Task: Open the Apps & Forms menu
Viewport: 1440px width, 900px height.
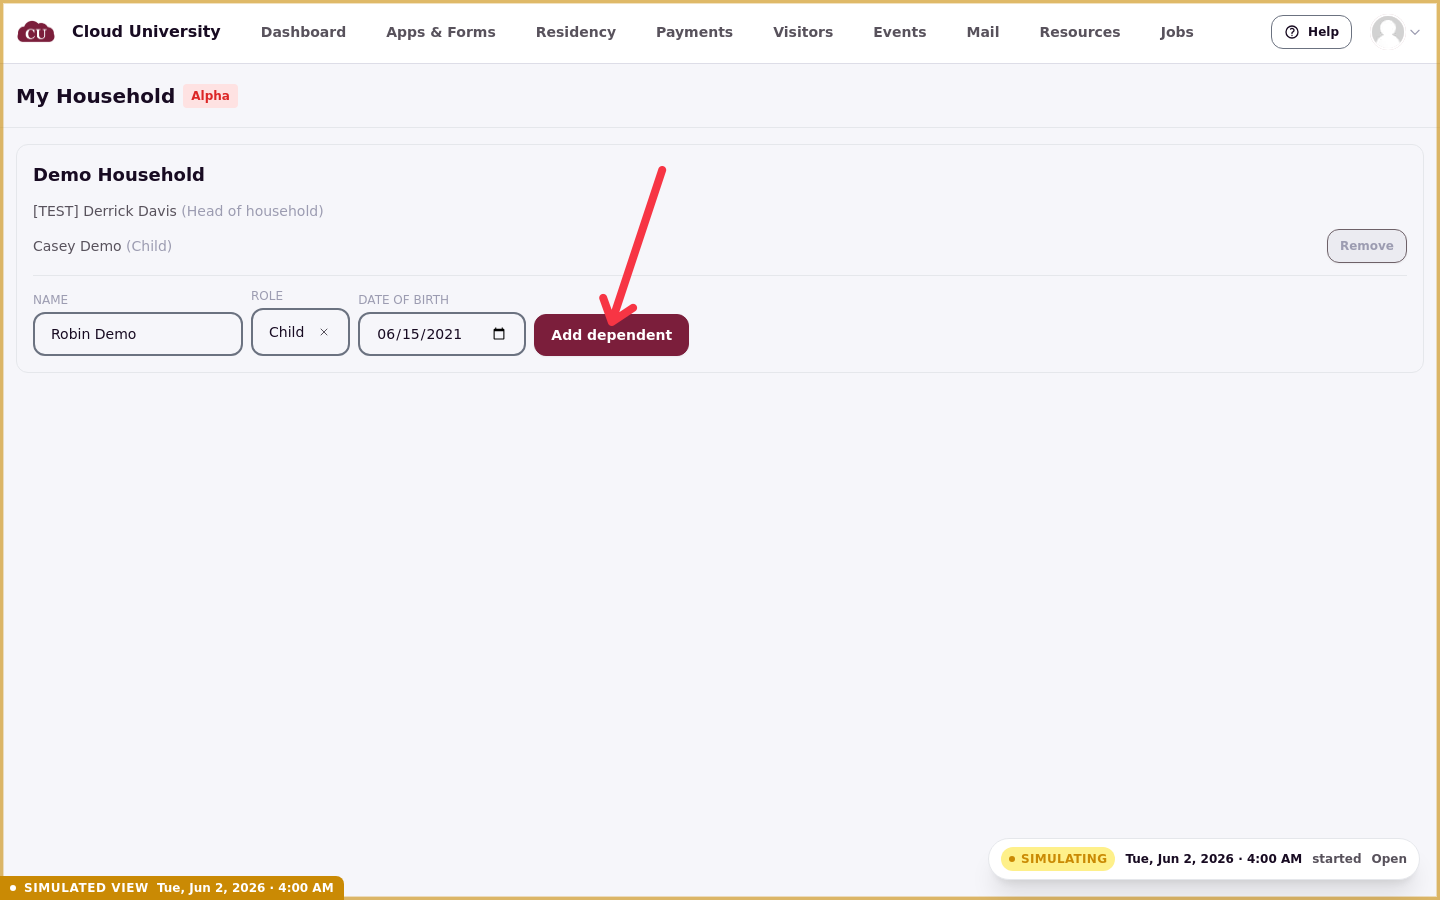Action: click(x=441, y=32)
